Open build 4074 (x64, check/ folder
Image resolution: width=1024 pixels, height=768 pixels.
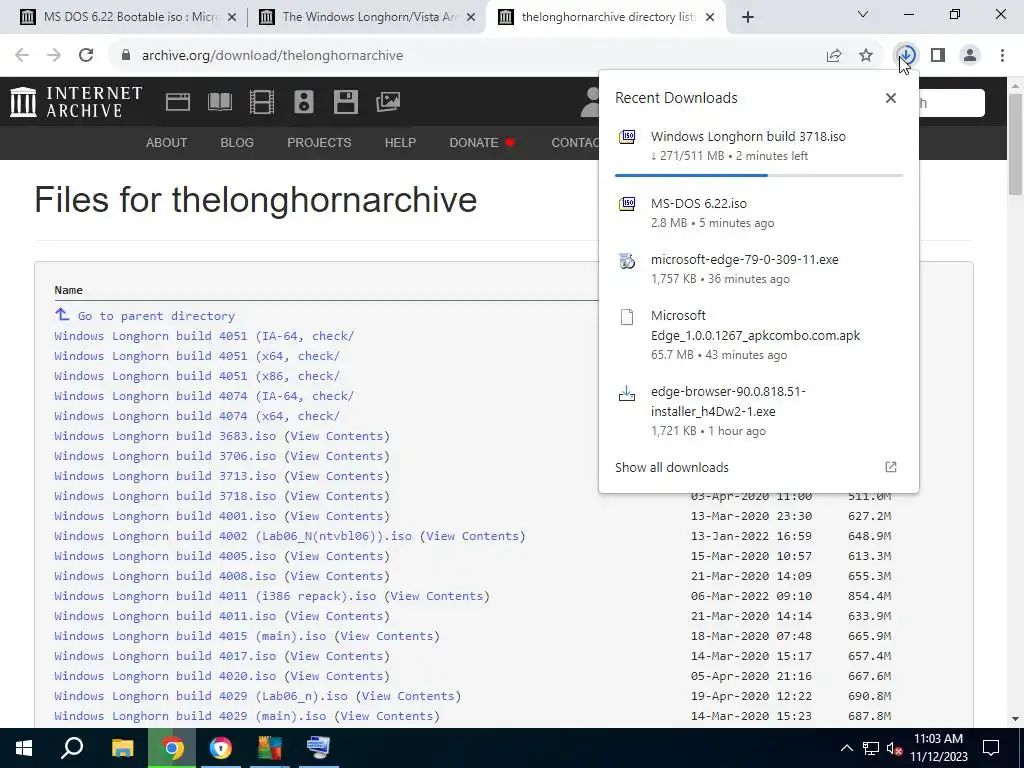click(197, 416)
